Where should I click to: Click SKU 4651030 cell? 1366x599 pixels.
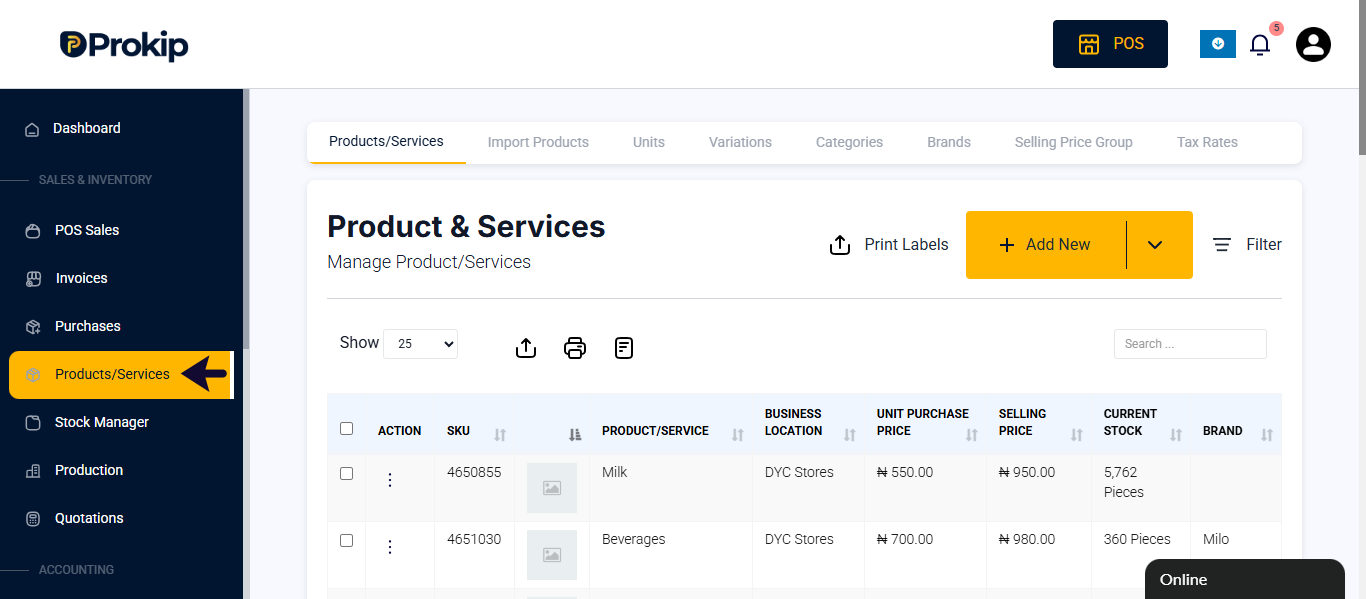click(474, 539)
